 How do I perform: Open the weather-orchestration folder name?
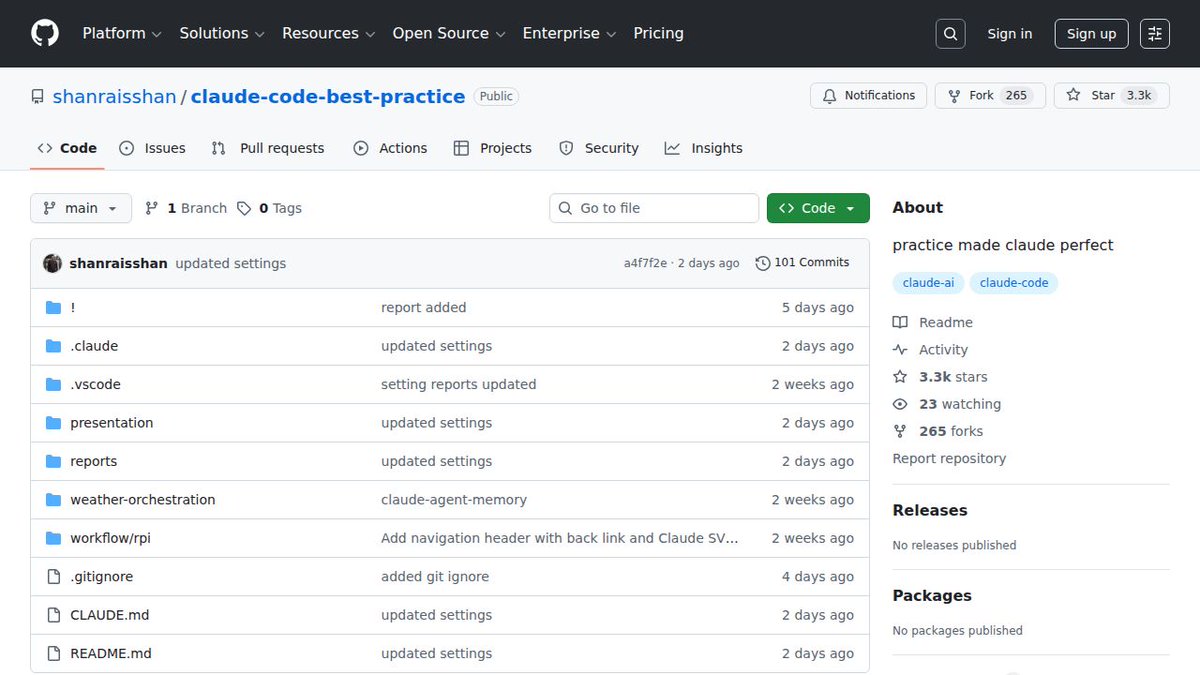(143, 500)
